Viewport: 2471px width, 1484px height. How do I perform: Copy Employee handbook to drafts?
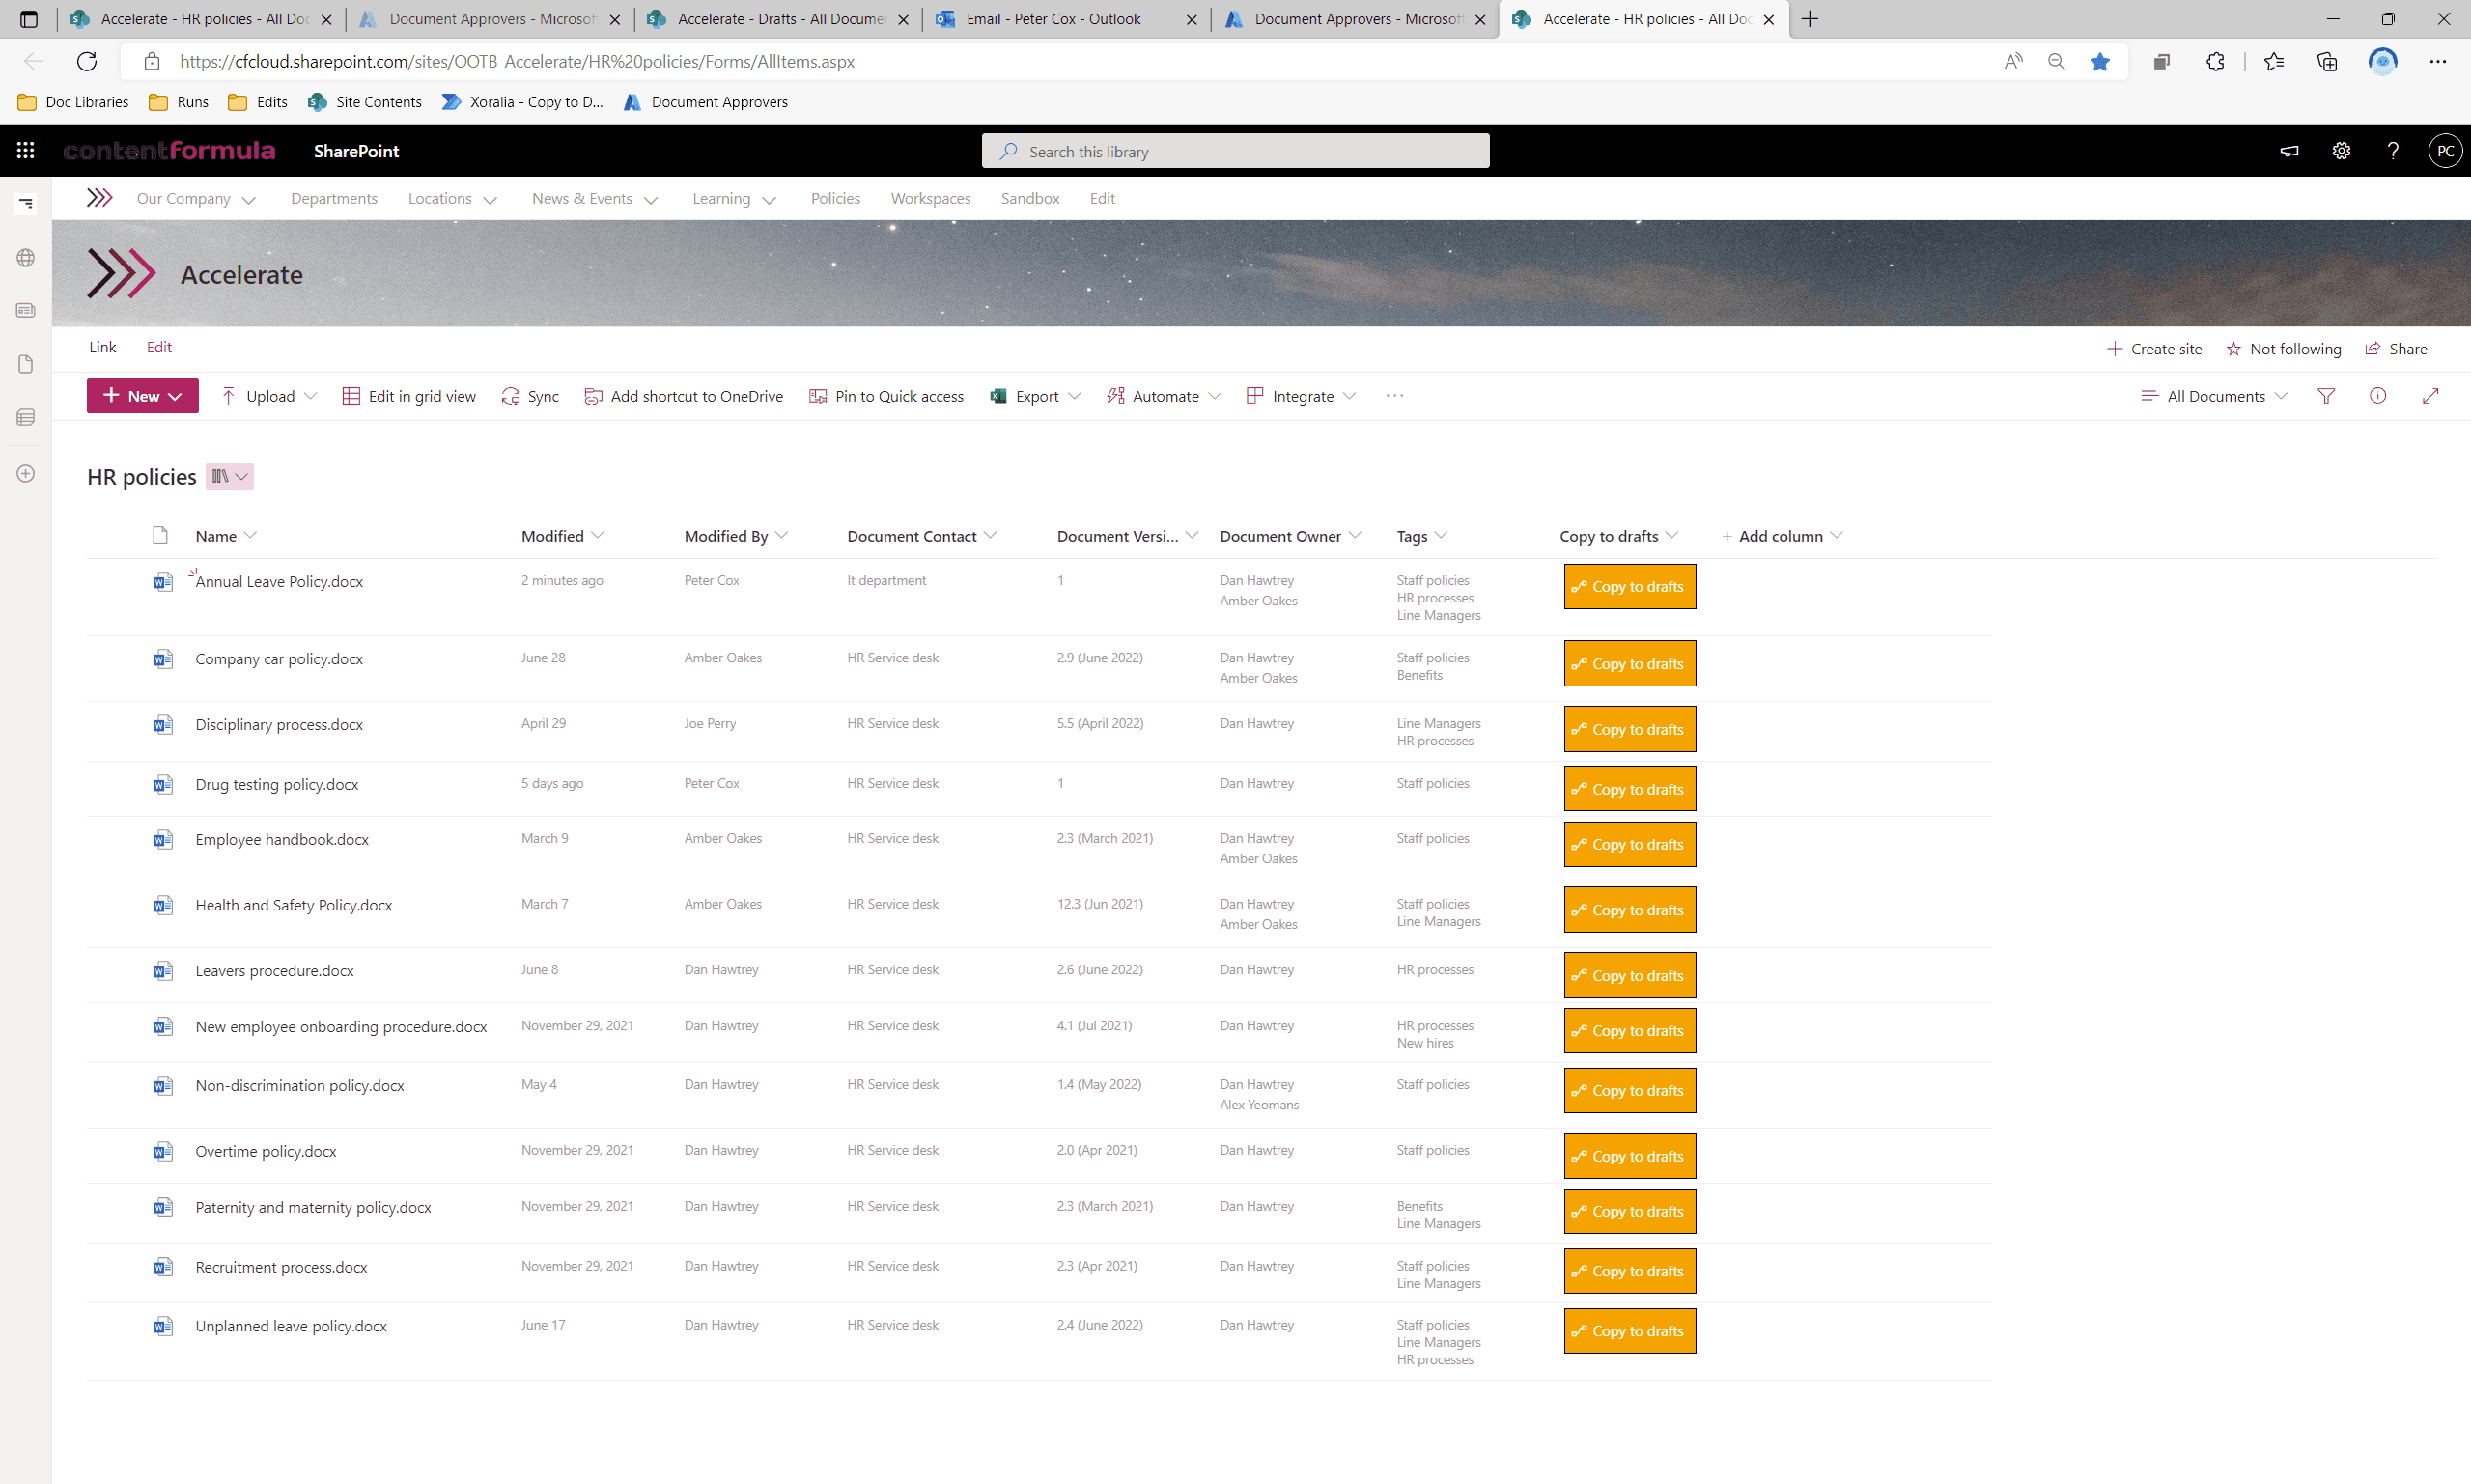(1630, 845)
